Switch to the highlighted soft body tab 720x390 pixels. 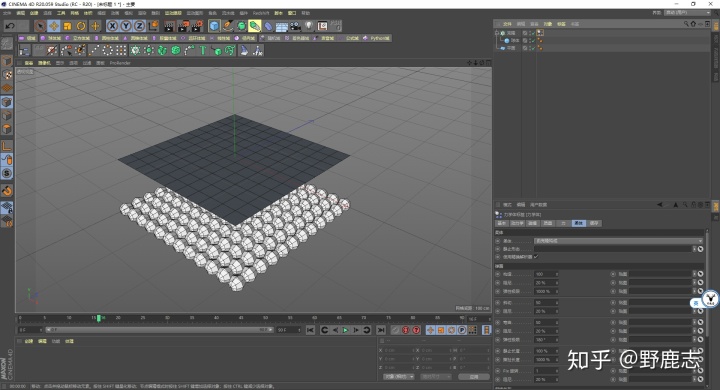579,223
